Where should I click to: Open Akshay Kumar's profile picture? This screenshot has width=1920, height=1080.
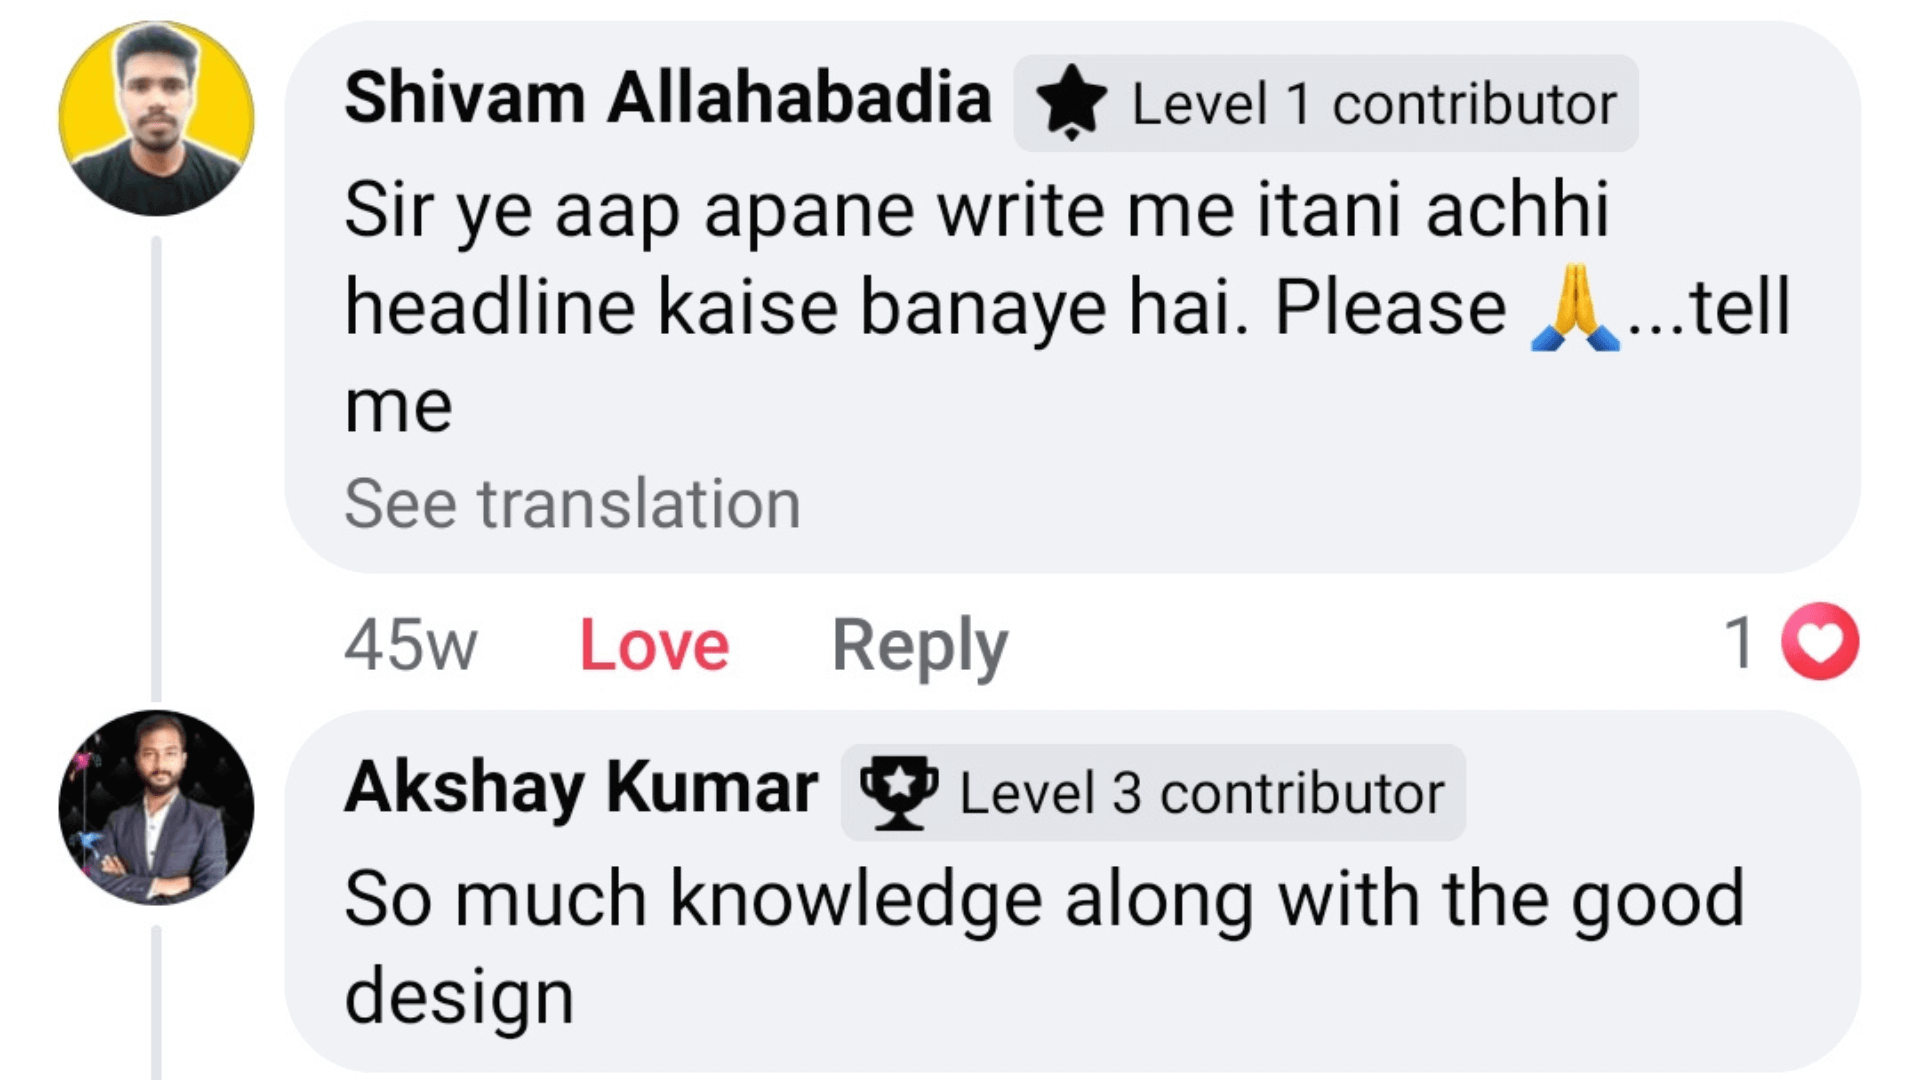click(156, 807)
